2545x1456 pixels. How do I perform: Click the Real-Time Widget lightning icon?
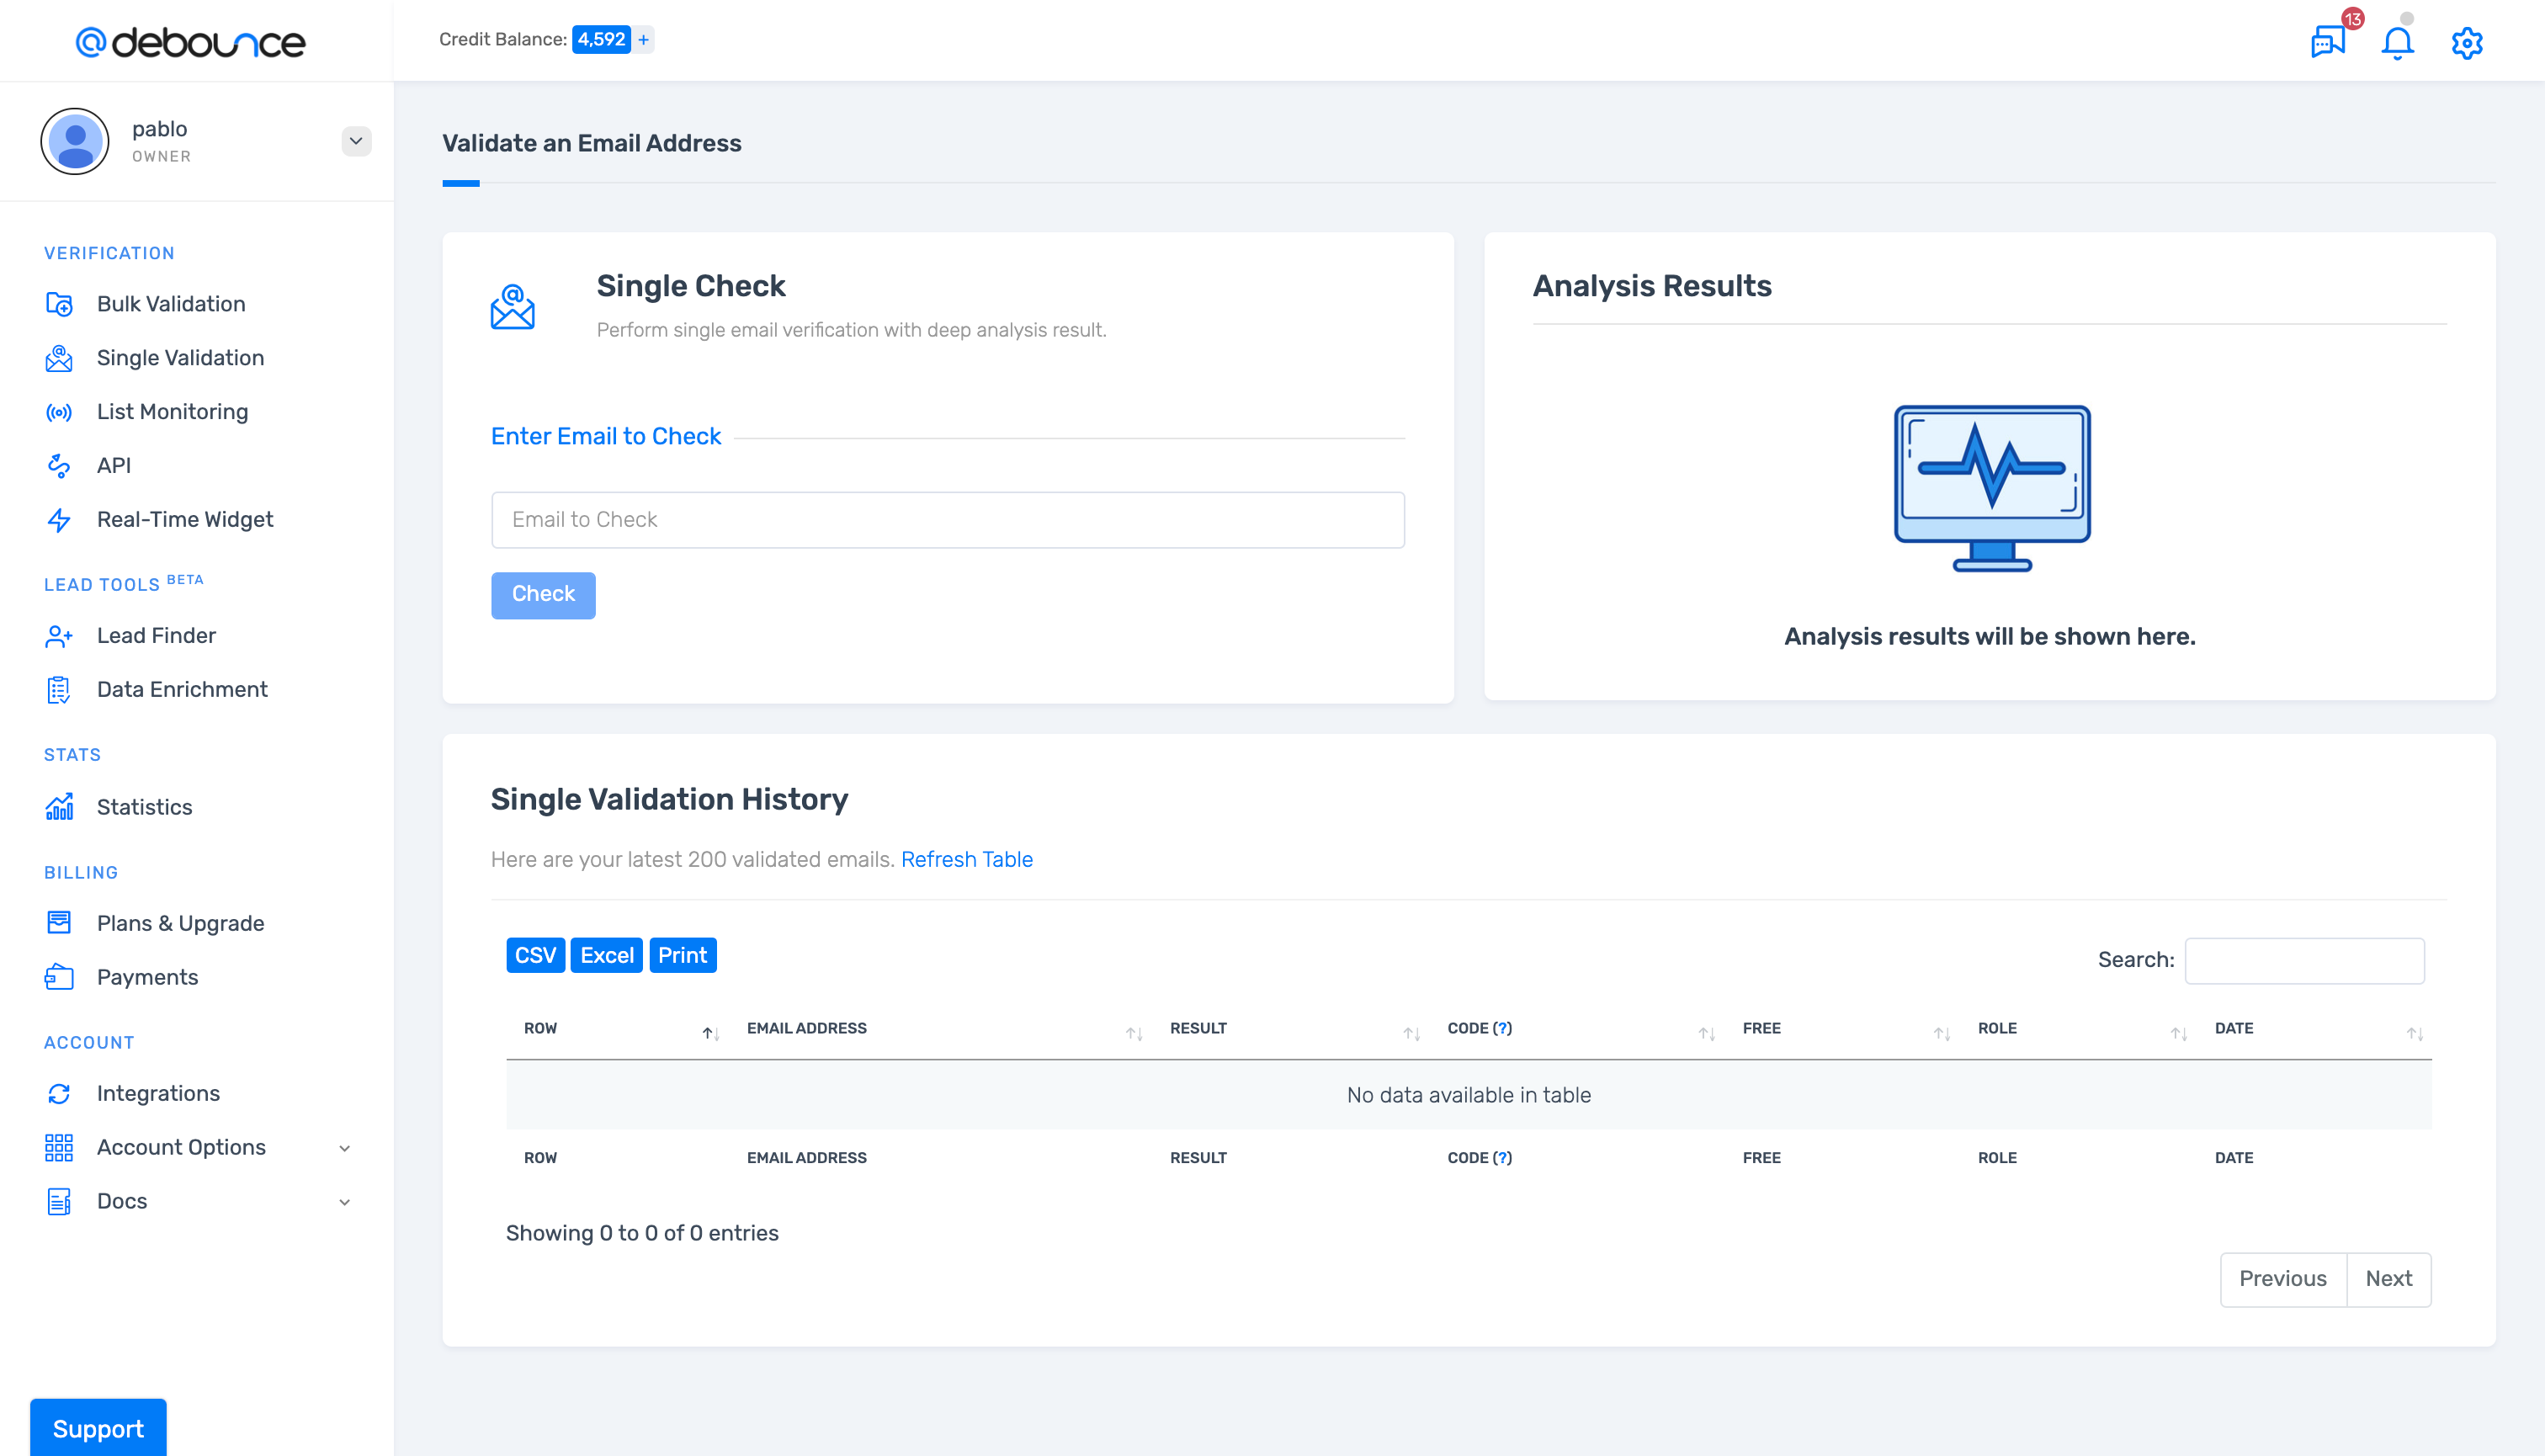point(59,520)
